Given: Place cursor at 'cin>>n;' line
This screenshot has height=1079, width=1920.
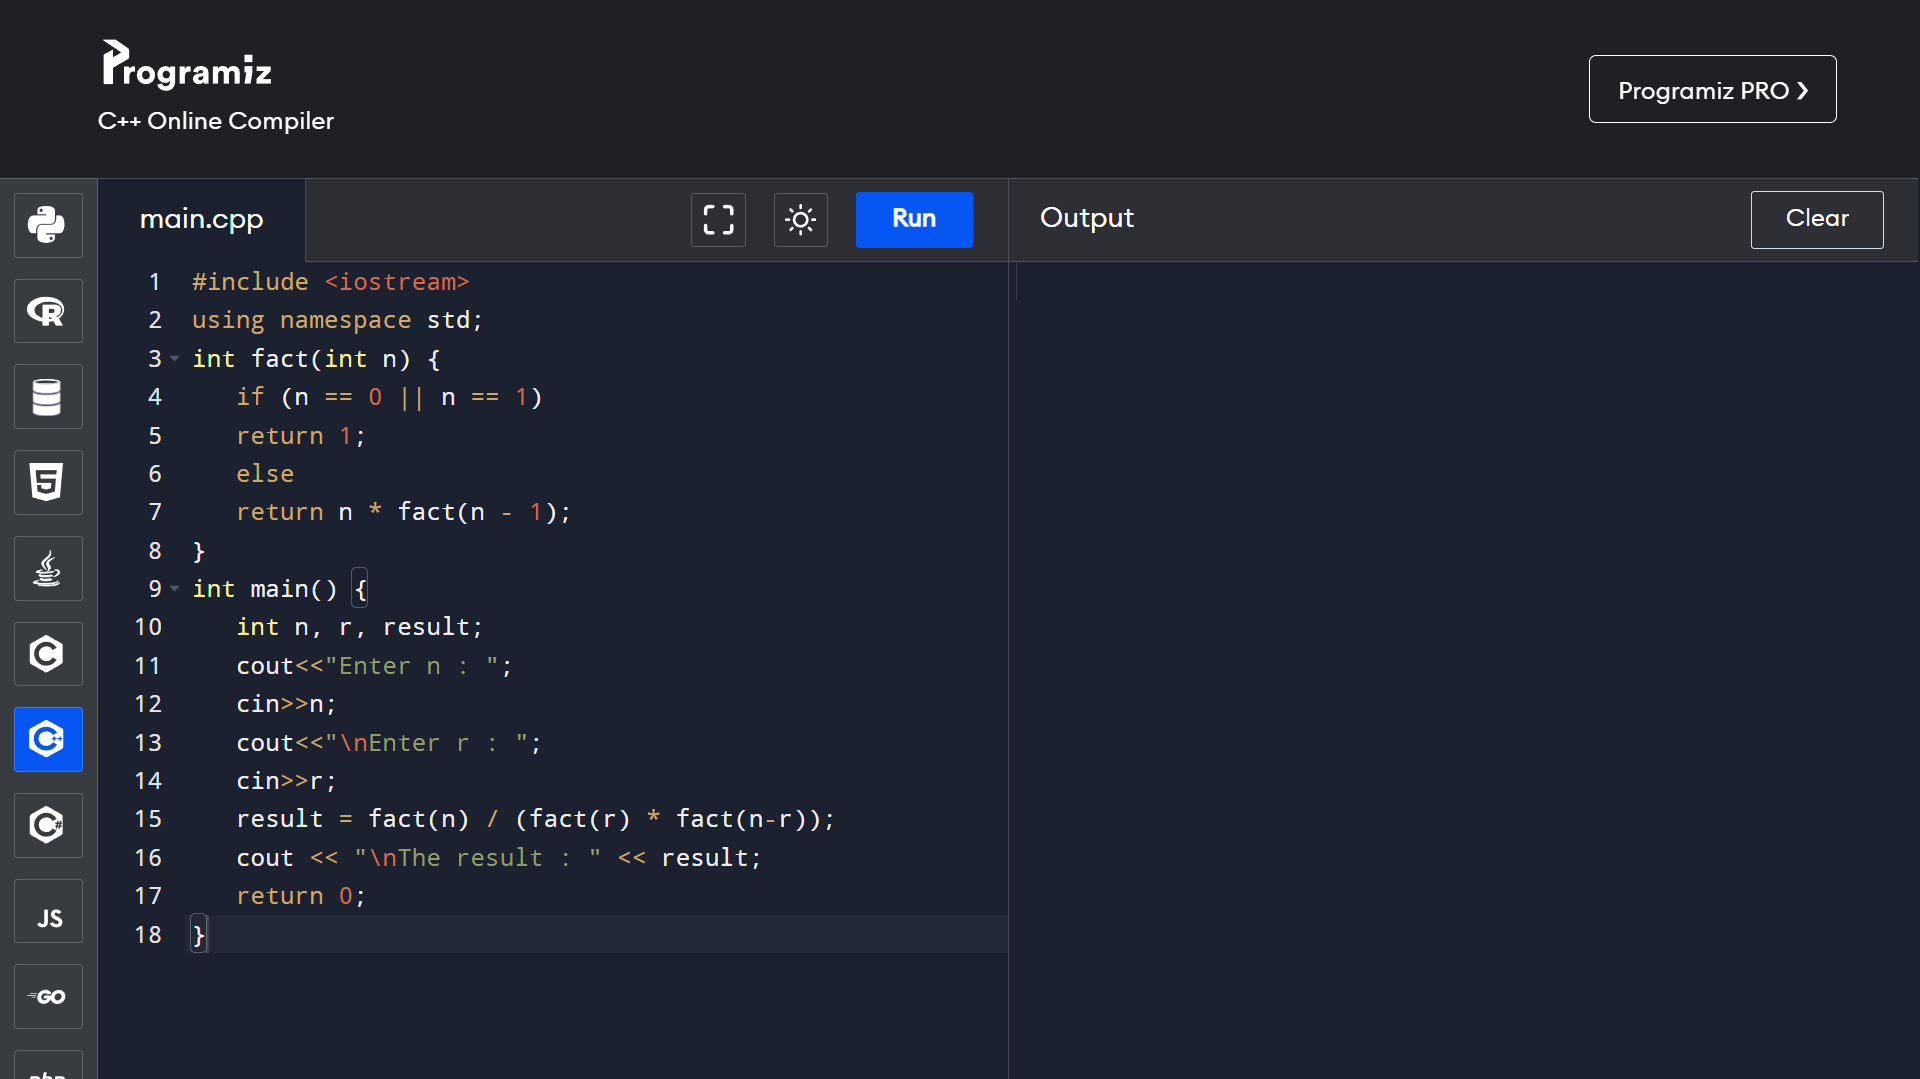Looking at the screenshot, I should (286, 704).
